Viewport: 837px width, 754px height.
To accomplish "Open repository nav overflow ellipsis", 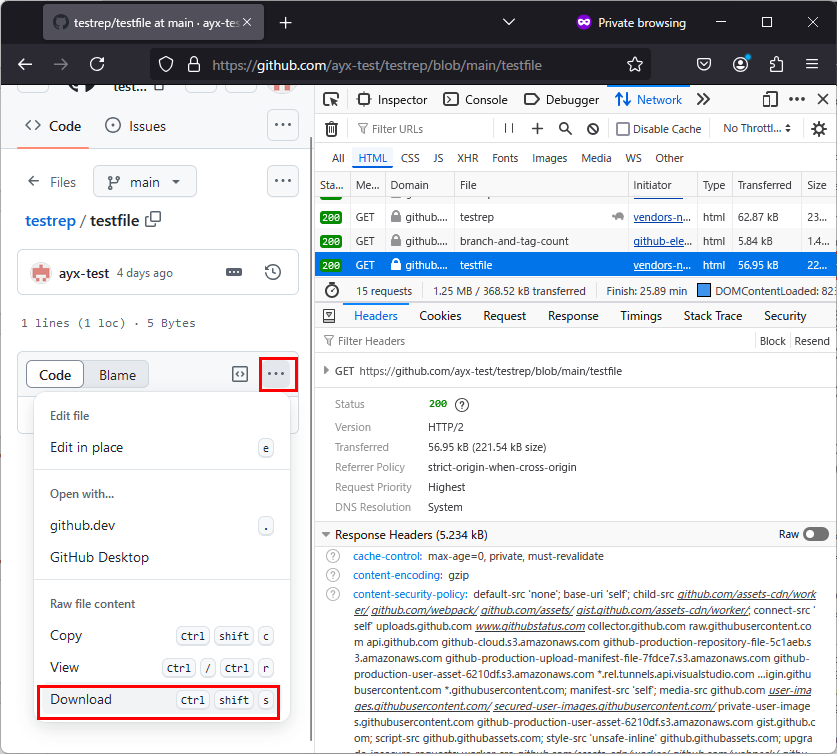I will [x=282, y=125].
